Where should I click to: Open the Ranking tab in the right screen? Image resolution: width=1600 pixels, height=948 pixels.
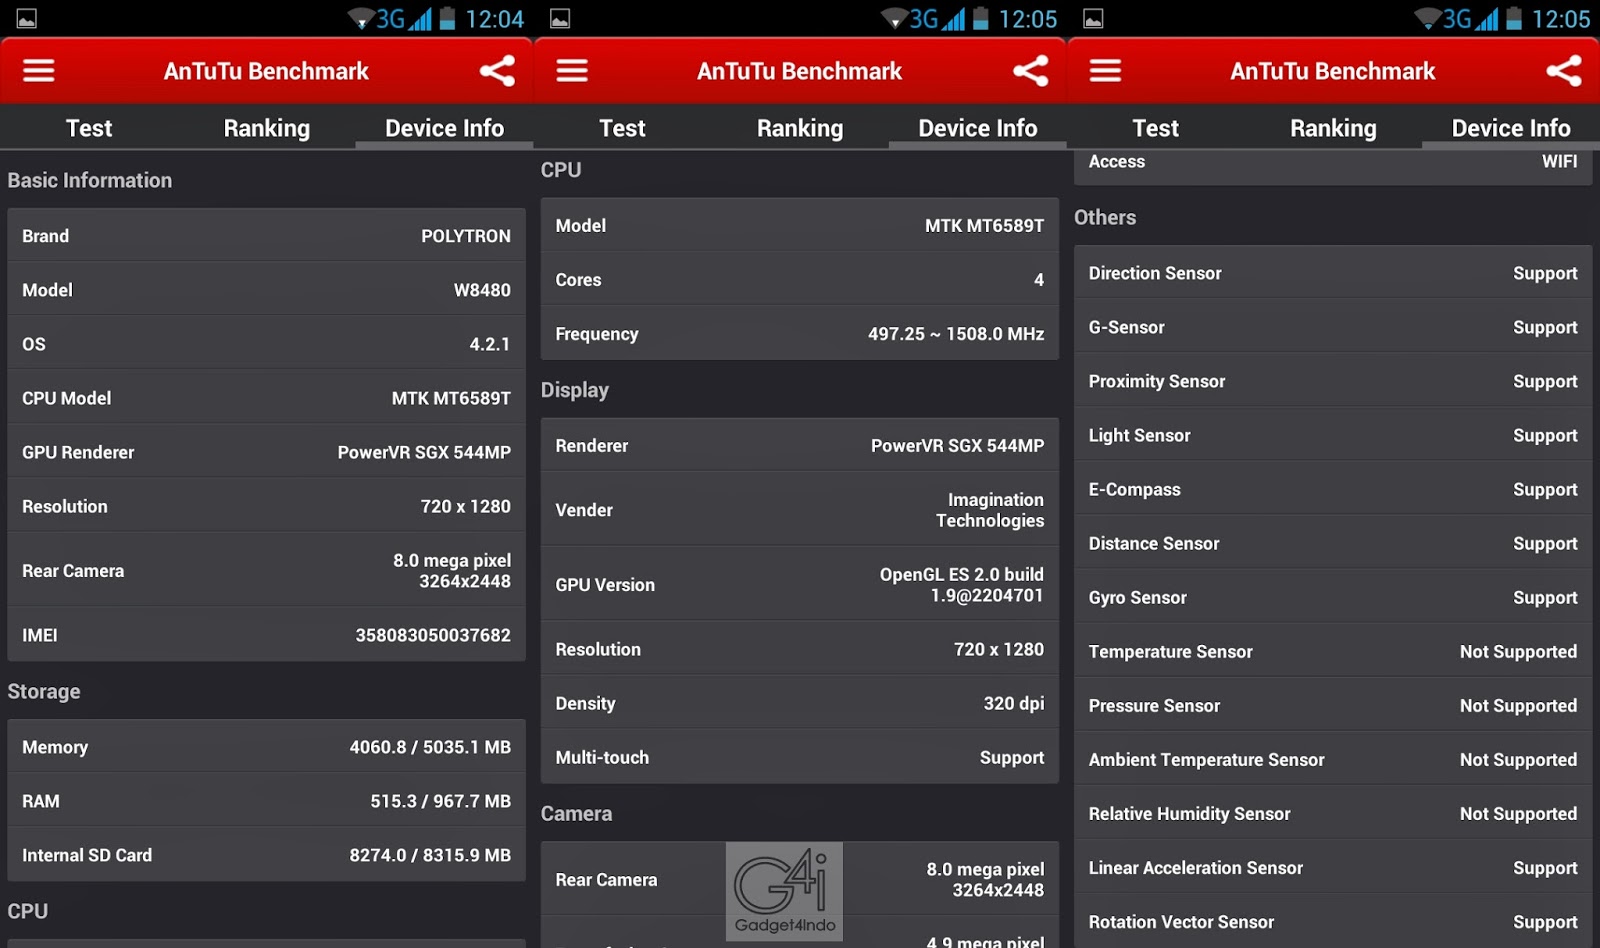1333,128
